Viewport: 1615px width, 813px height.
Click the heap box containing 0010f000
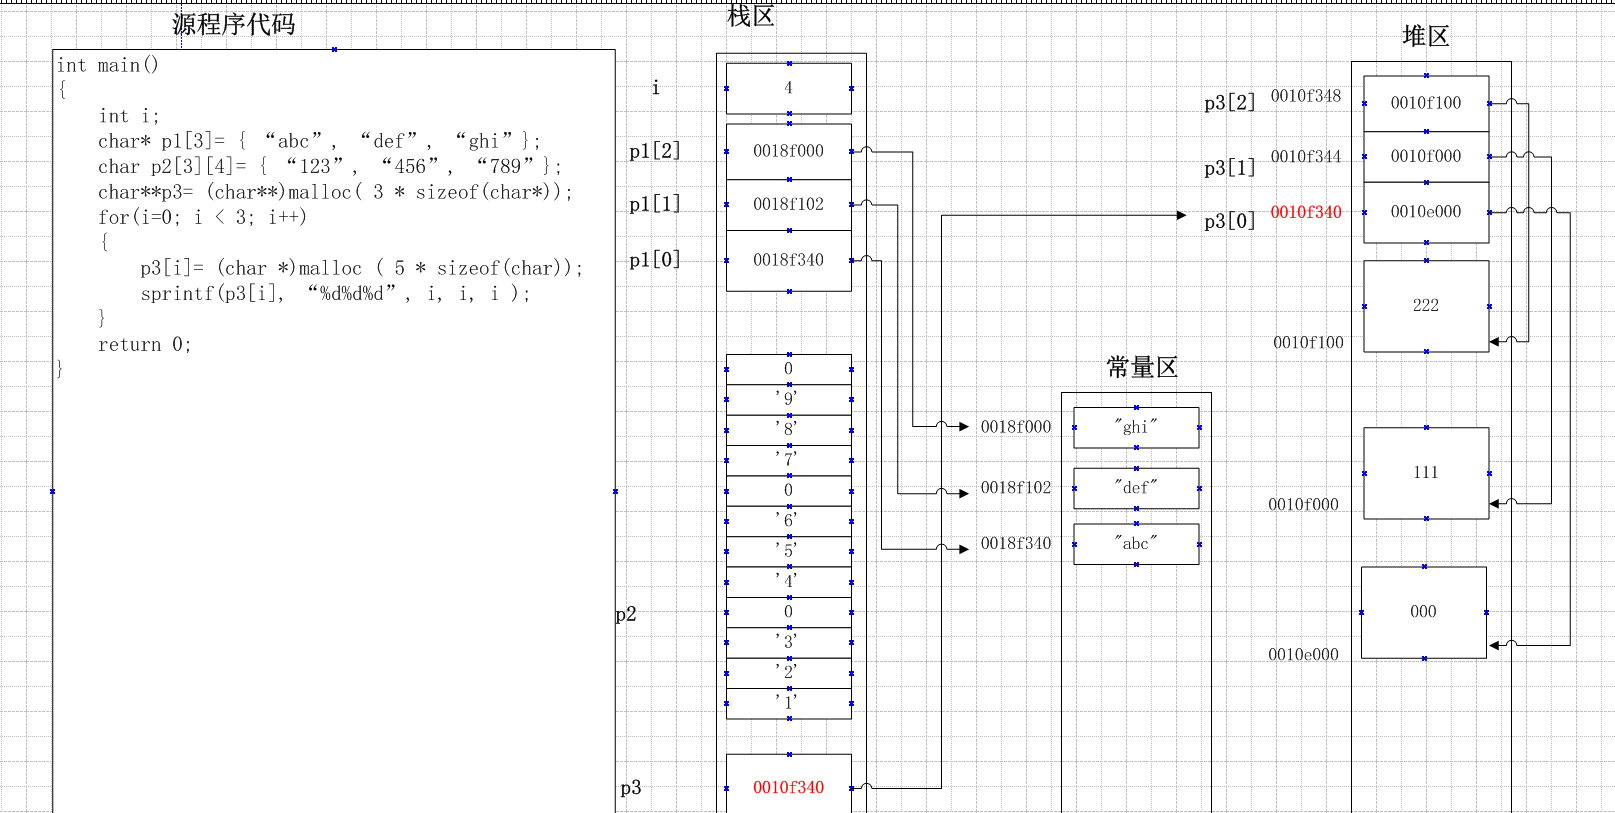pyautogui.click(x=1426, y=156)
